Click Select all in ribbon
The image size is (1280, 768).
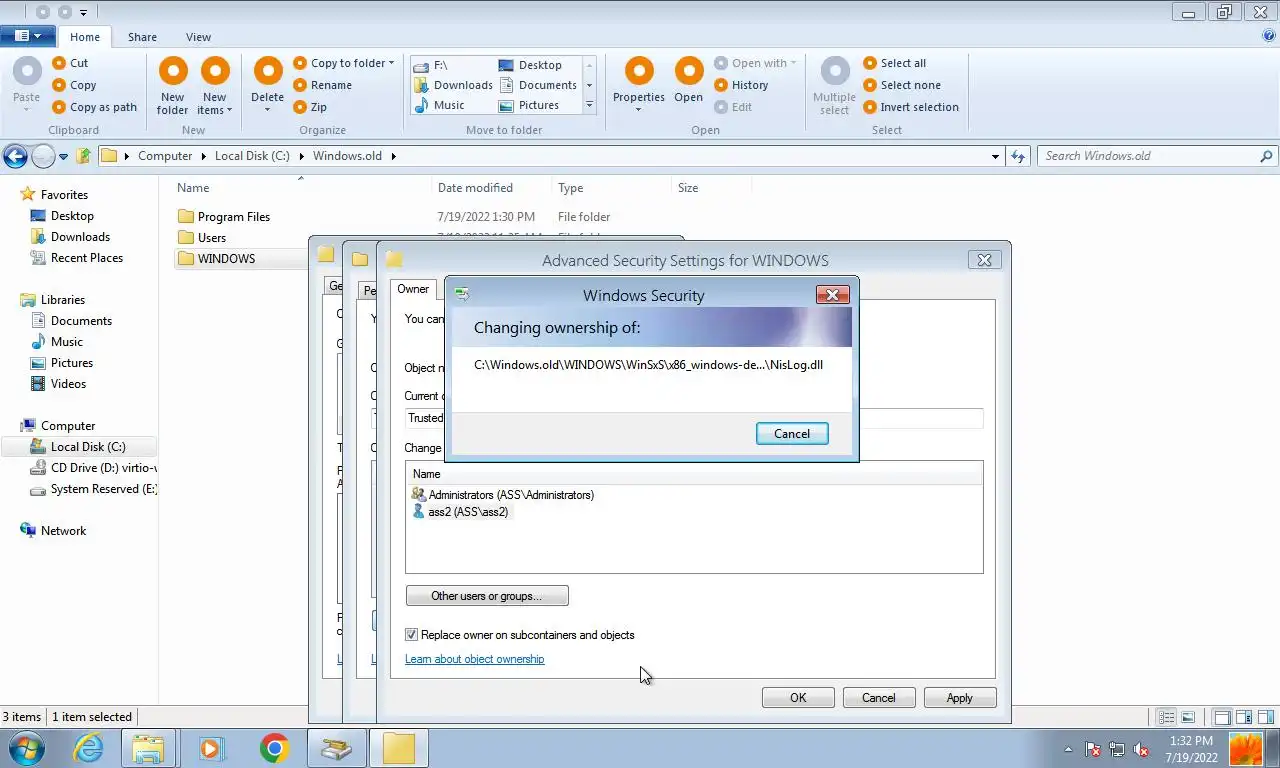(894, 63)
